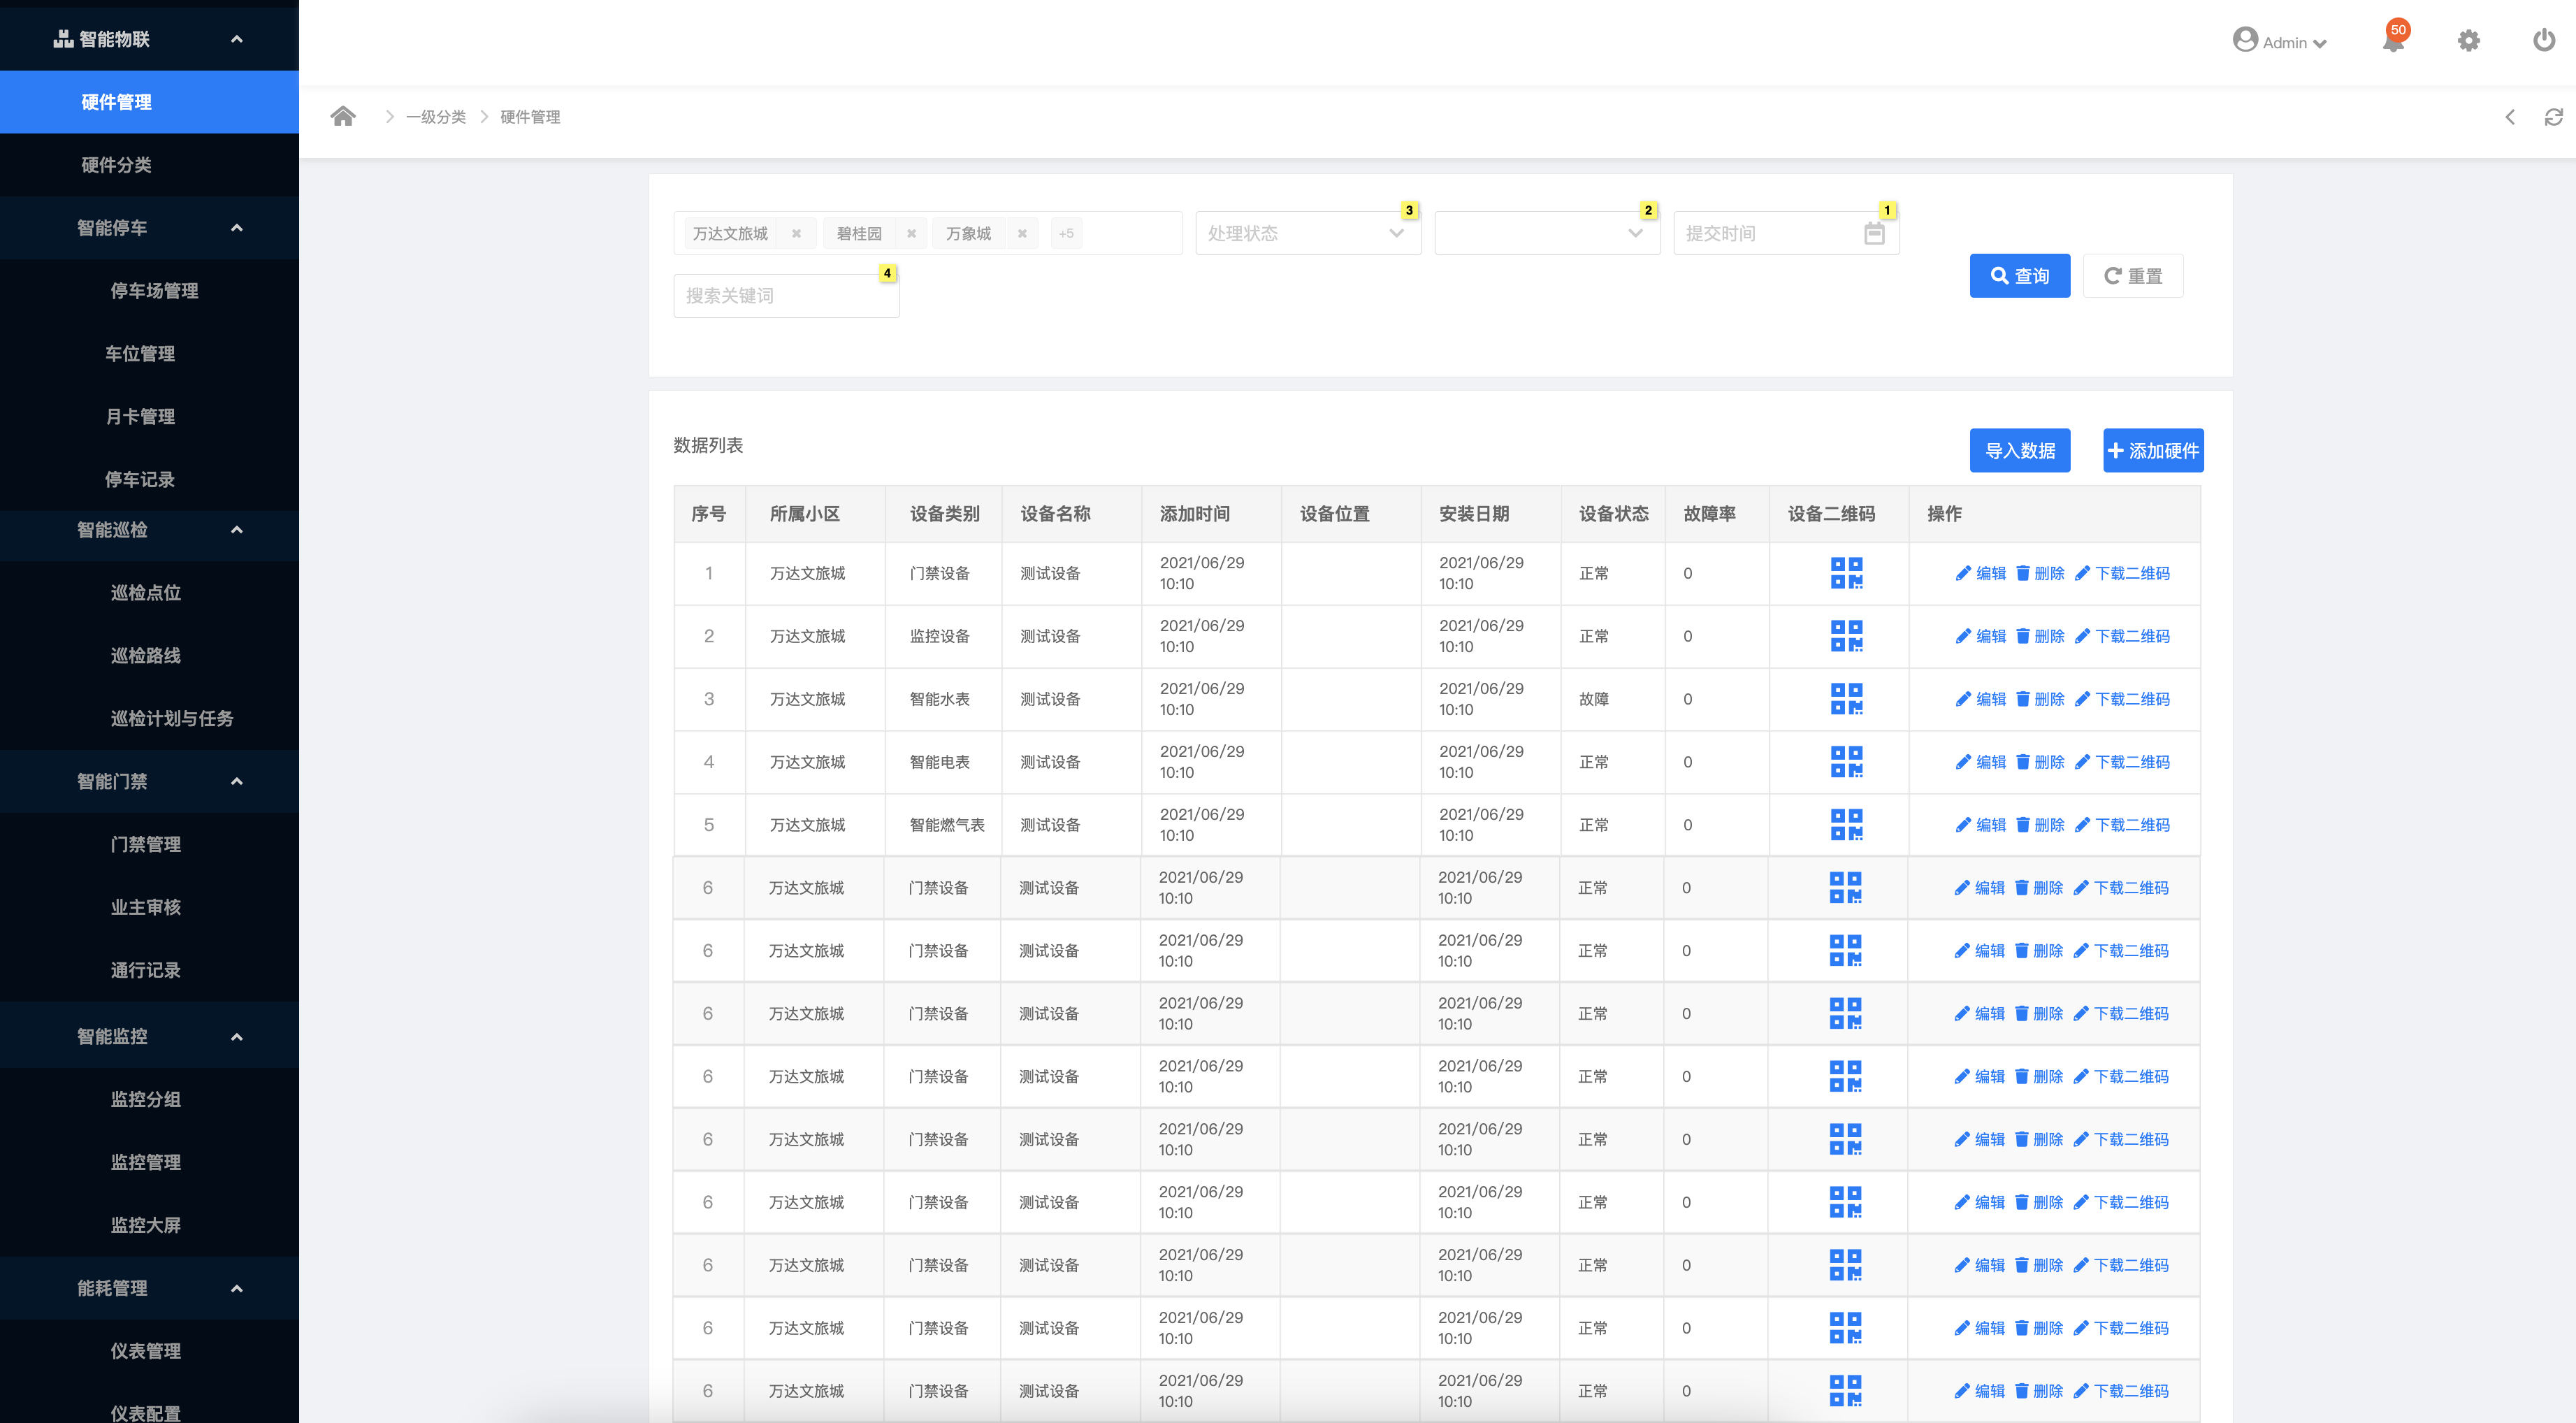Click the Admin user avatar icon
The image size is (2576, 1423).
click(x=2245, y=40)
